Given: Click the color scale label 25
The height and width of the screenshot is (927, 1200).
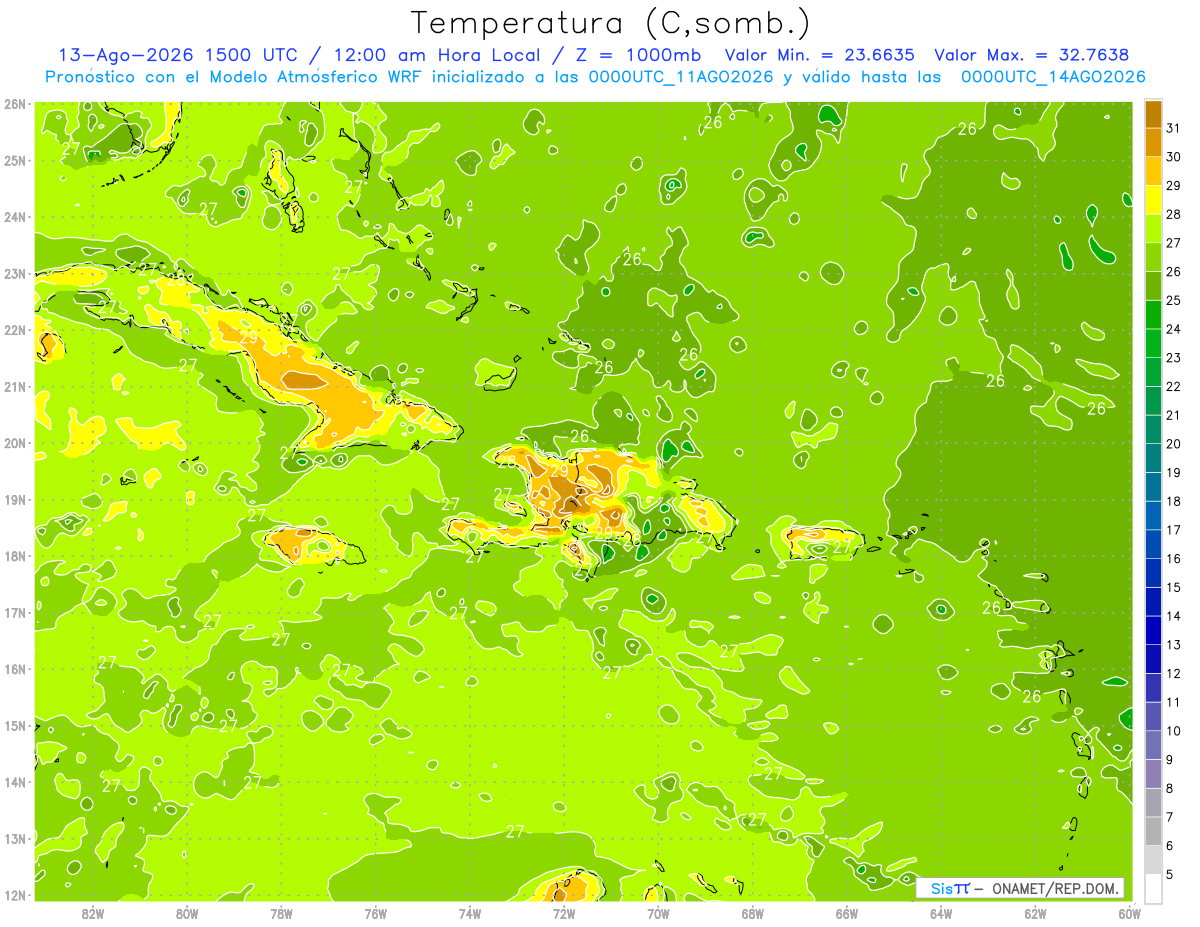Looking at the screenshot, I should point(1174,300).
